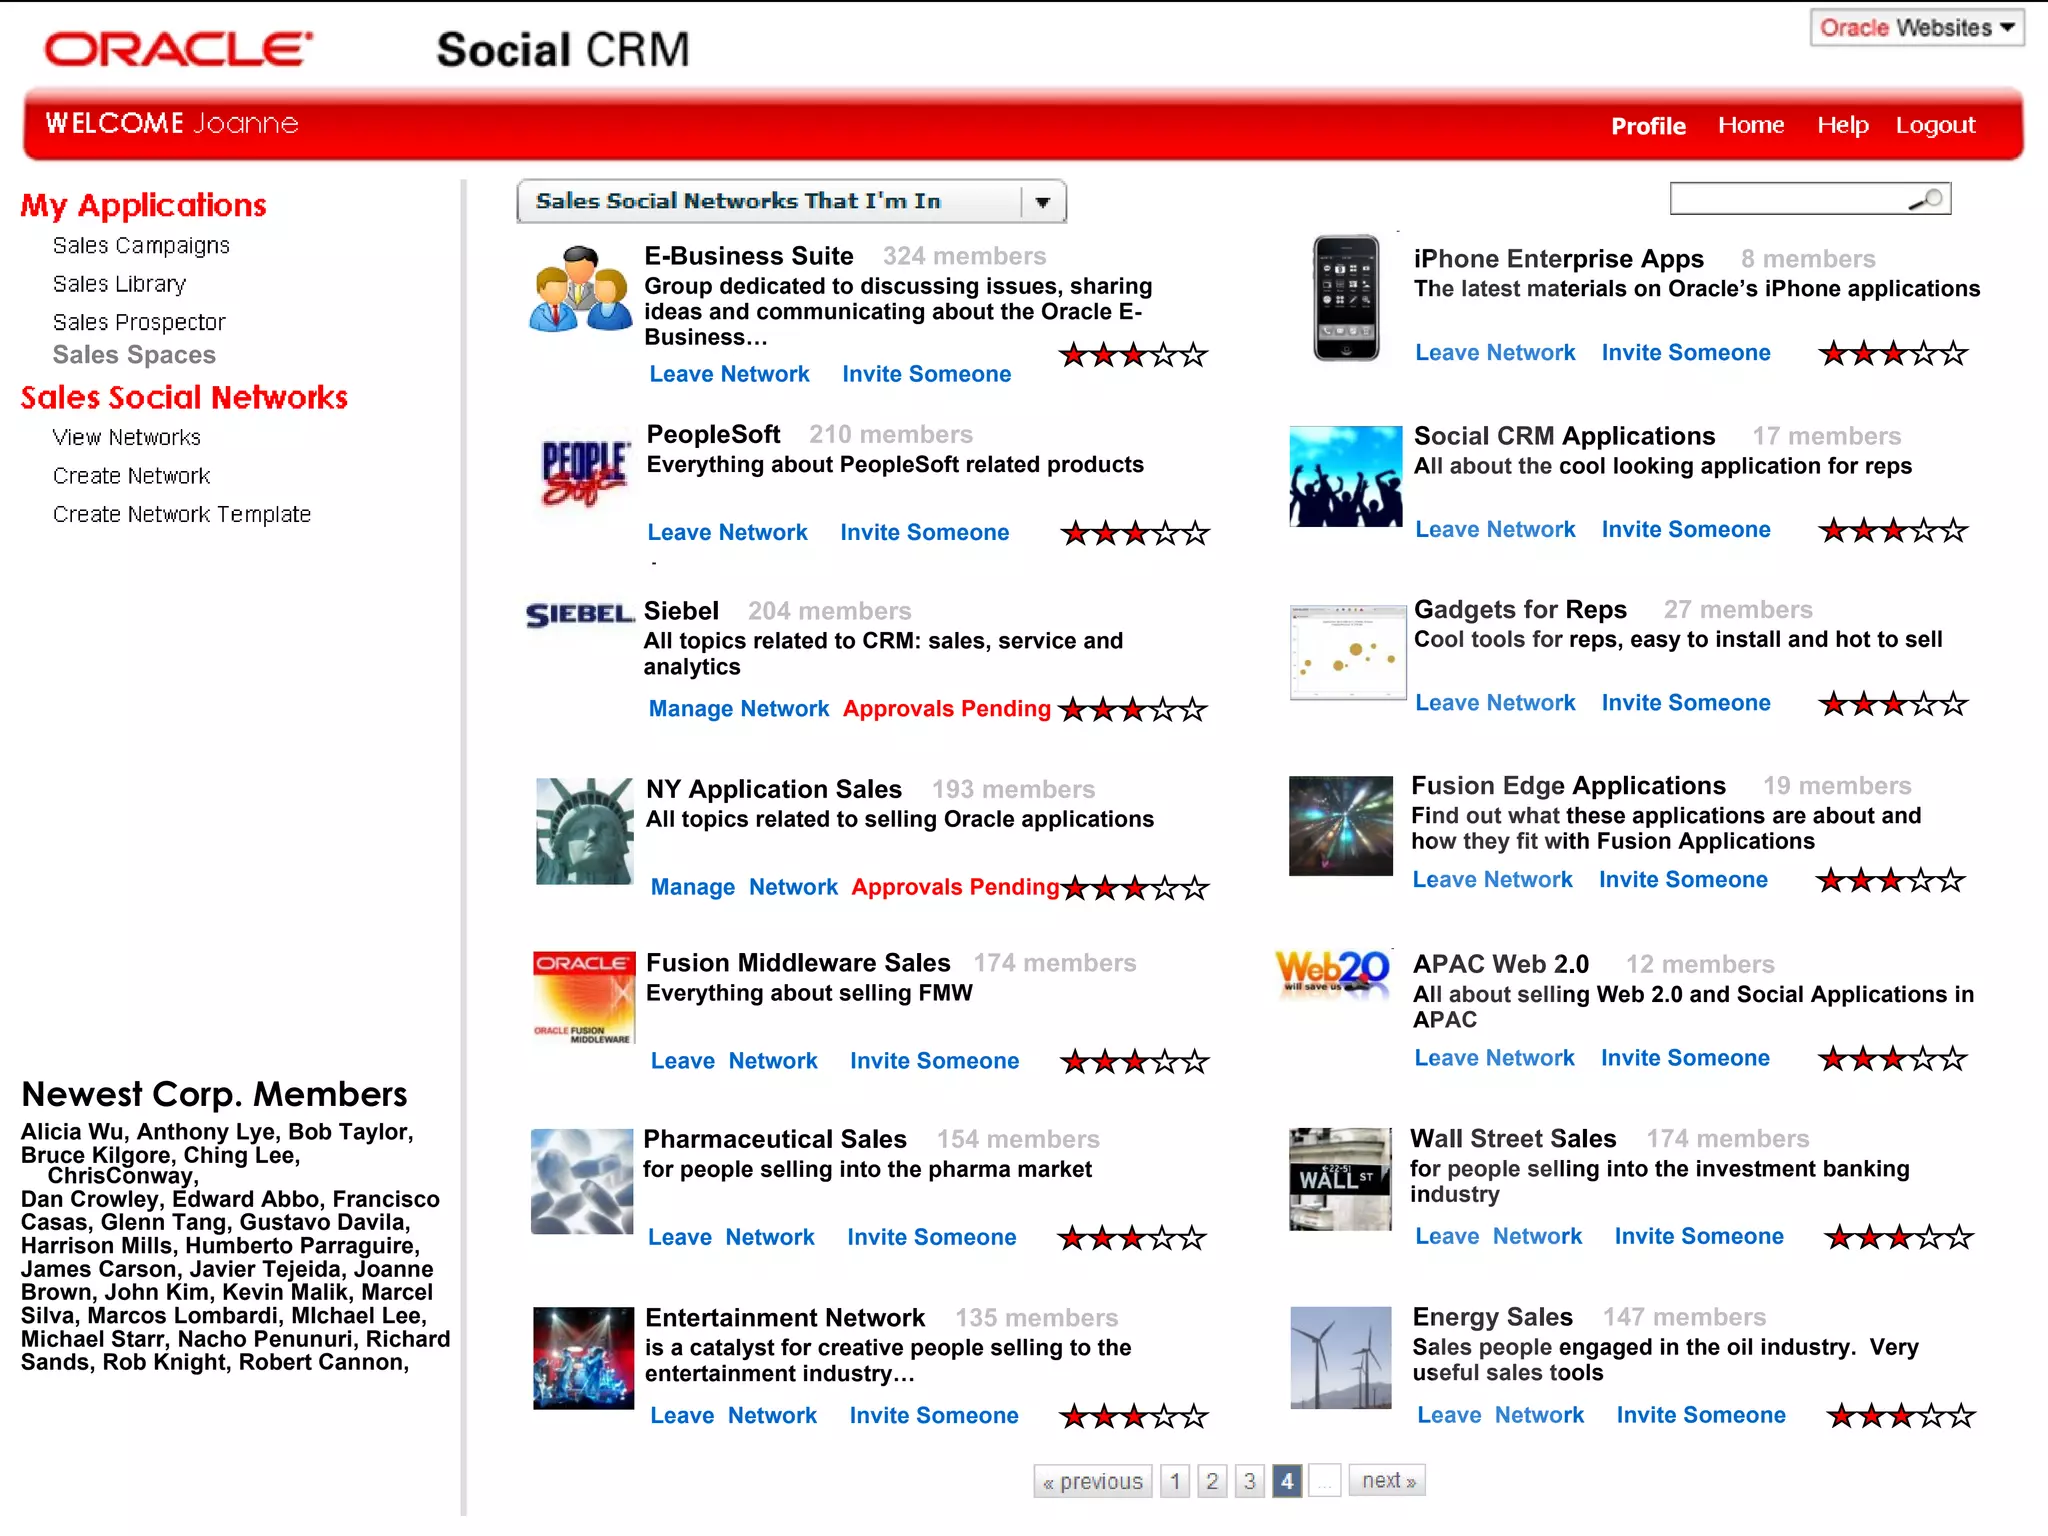The width and height of the screenshot is (2048, 1536).
Task: Open the NY Application Sales Statue of Liberty thumbnail
Action: coord(584,831)
